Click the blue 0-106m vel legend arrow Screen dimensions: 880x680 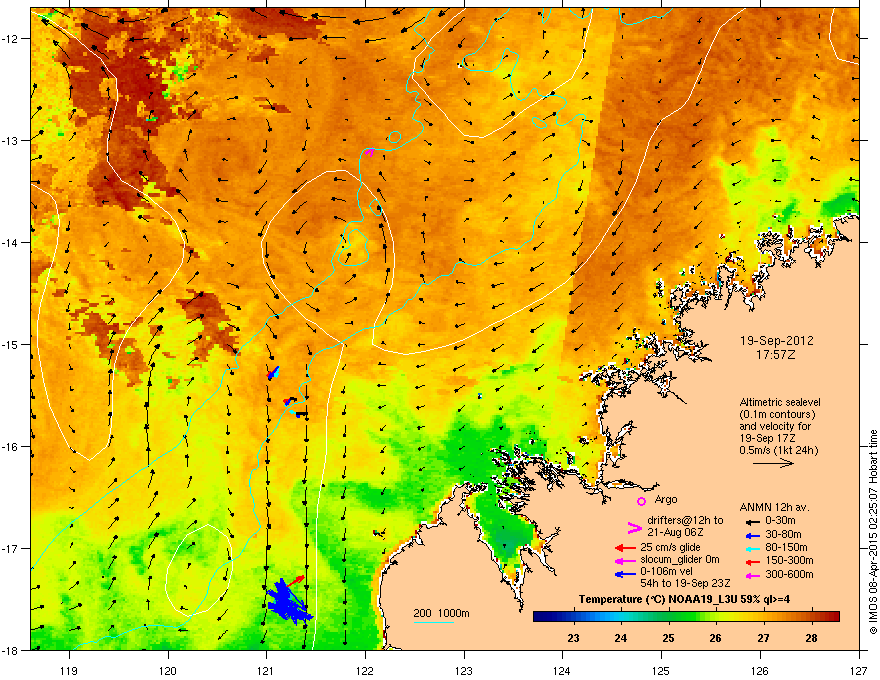coord(625,574)
